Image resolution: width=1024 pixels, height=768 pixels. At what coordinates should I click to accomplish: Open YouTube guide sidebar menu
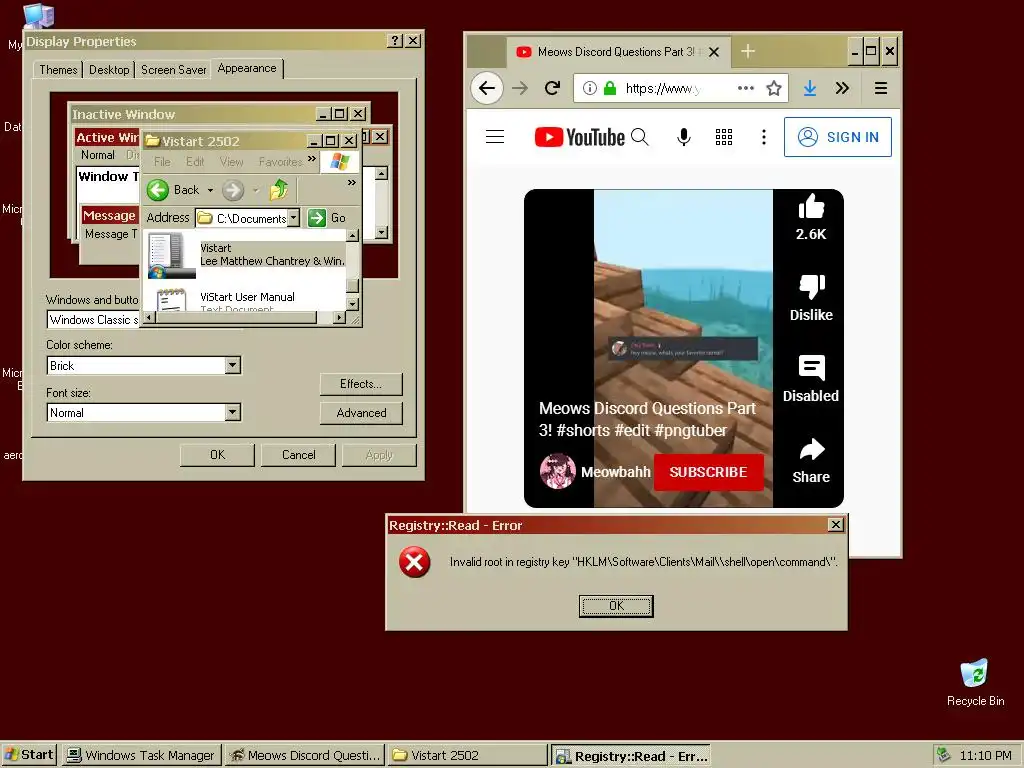495,136
